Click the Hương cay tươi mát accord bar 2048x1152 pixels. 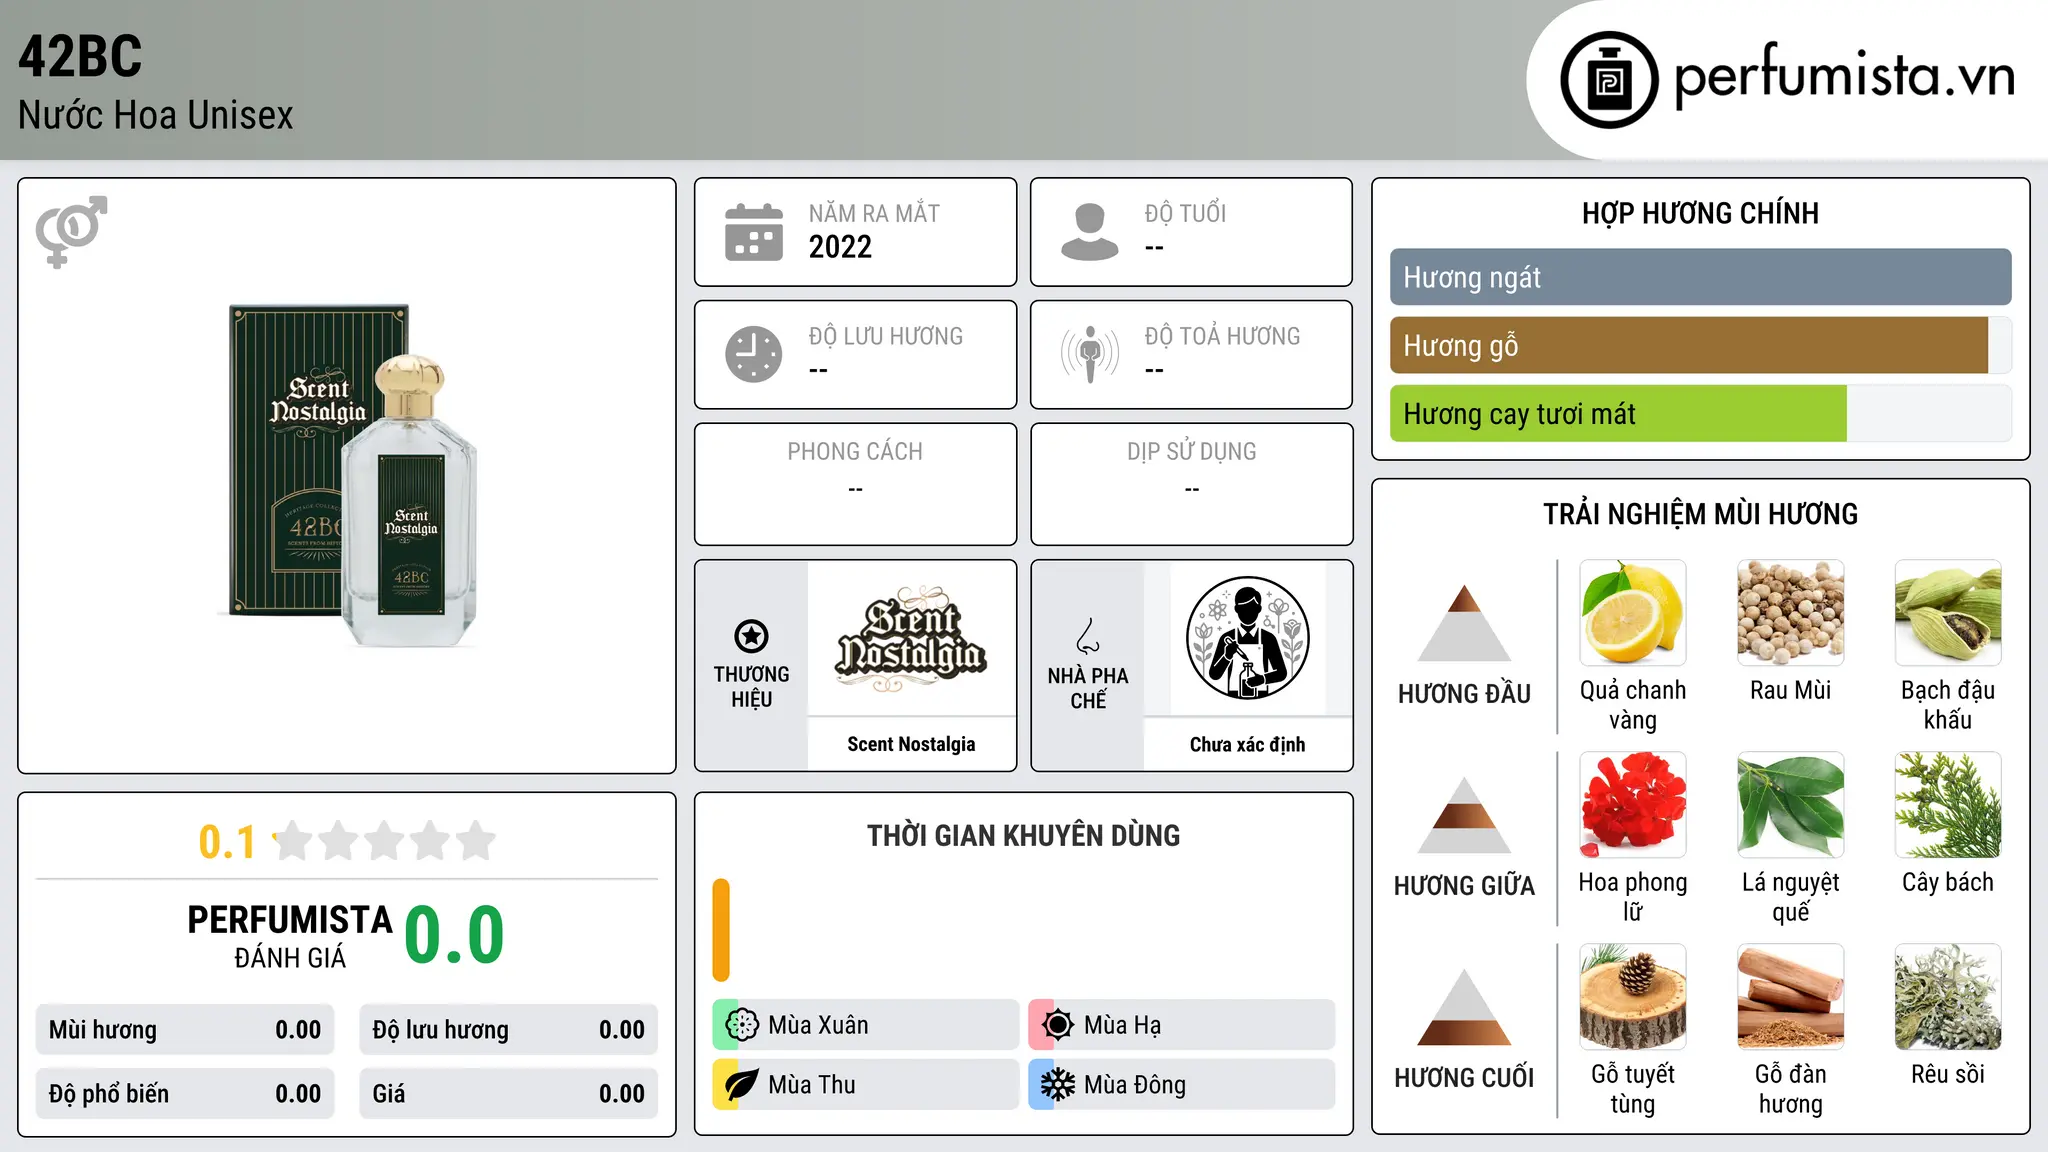pyautogui.click(x=1700, y=413)
